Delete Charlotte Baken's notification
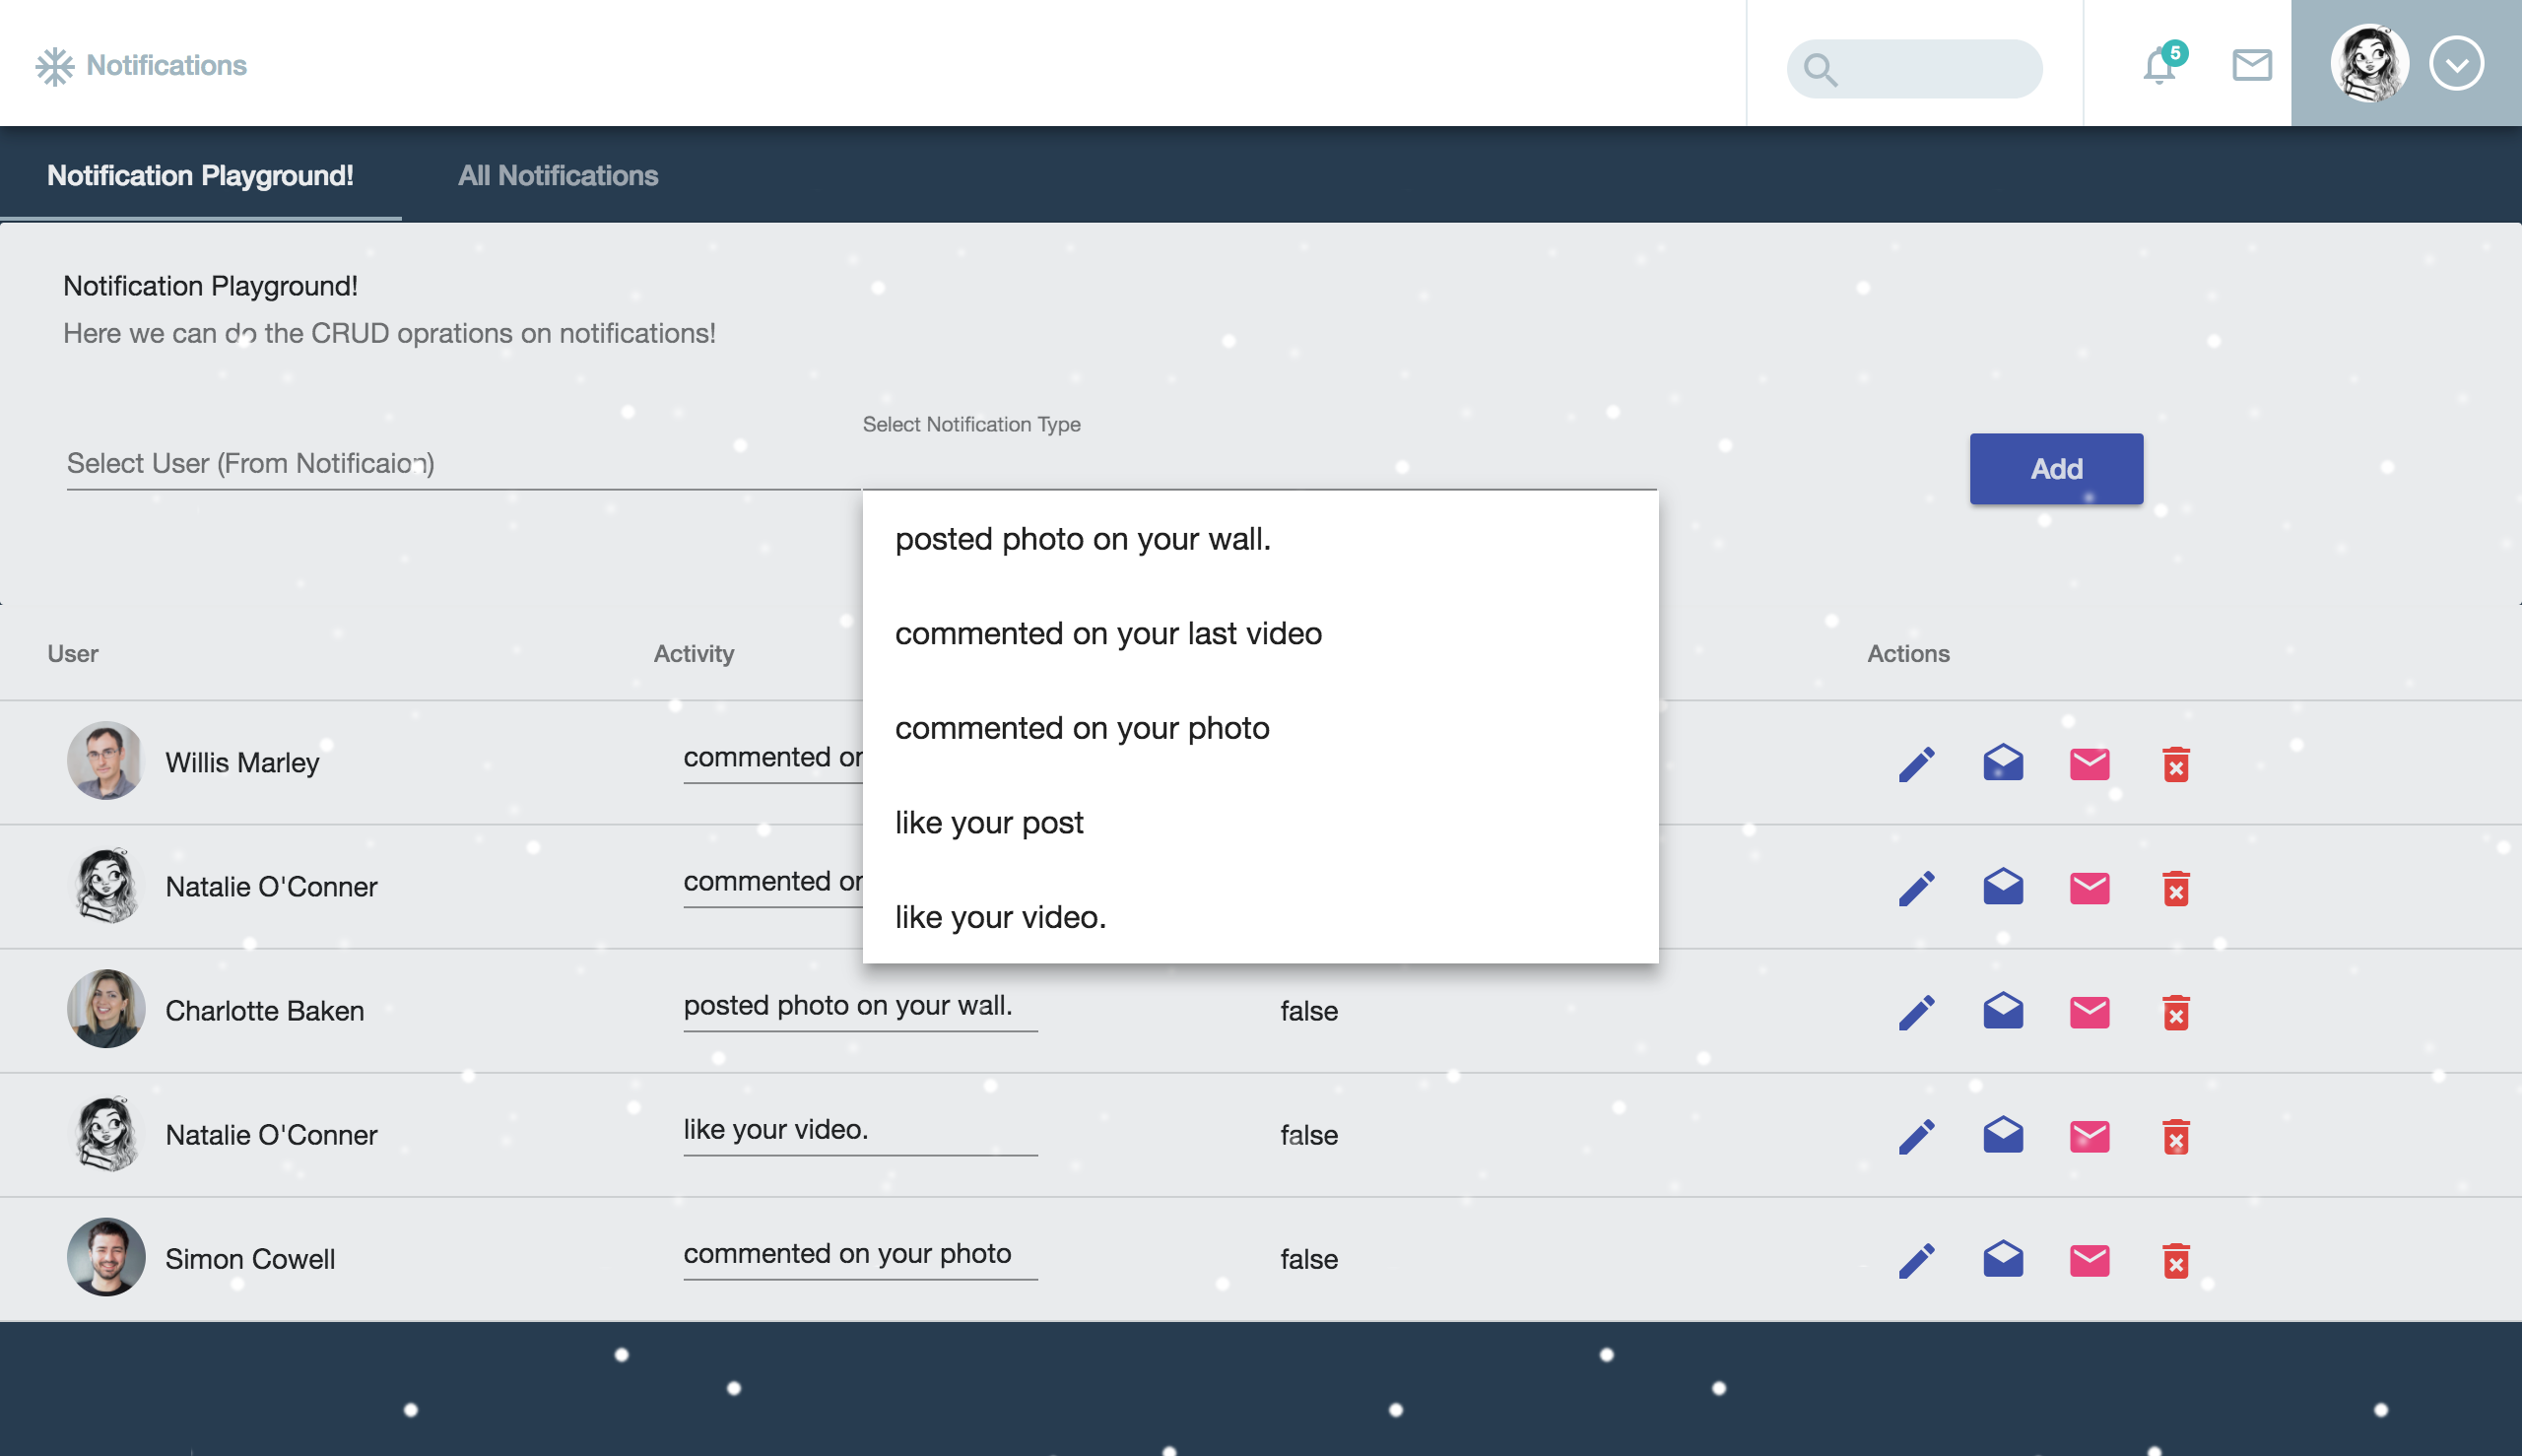The width and height of the screenshot is (2522, 1456). pyautogui.click(x=2176, y=1012)
